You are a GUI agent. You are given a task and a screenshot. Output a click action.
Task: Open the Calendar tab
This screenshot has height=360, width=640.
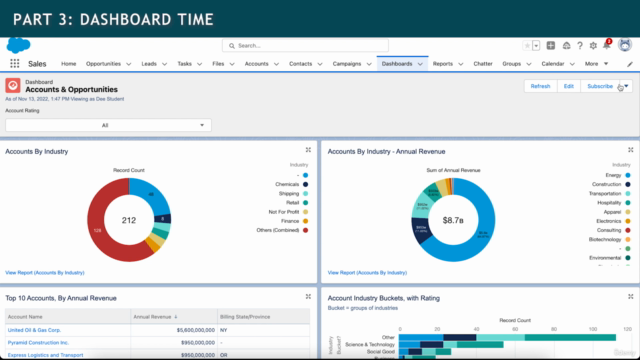[553, 64]
